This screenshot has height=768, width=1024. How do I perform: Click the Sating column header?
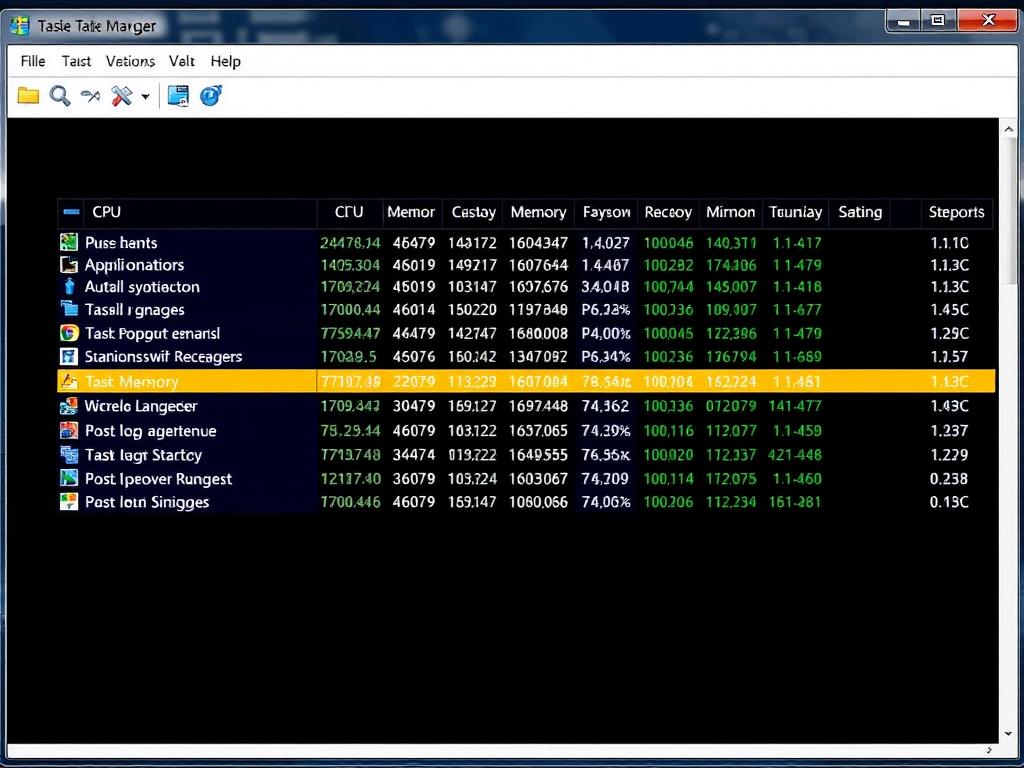tap(860, 212)
